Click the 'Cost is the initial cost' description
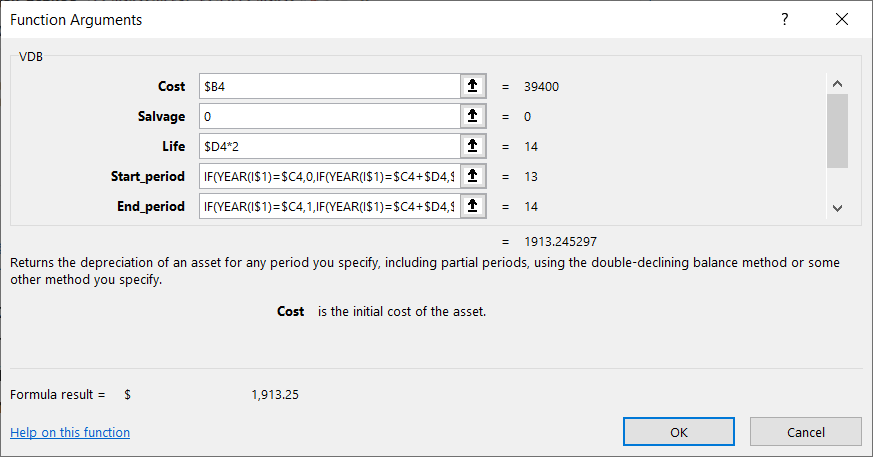 (x=381, y=312)
